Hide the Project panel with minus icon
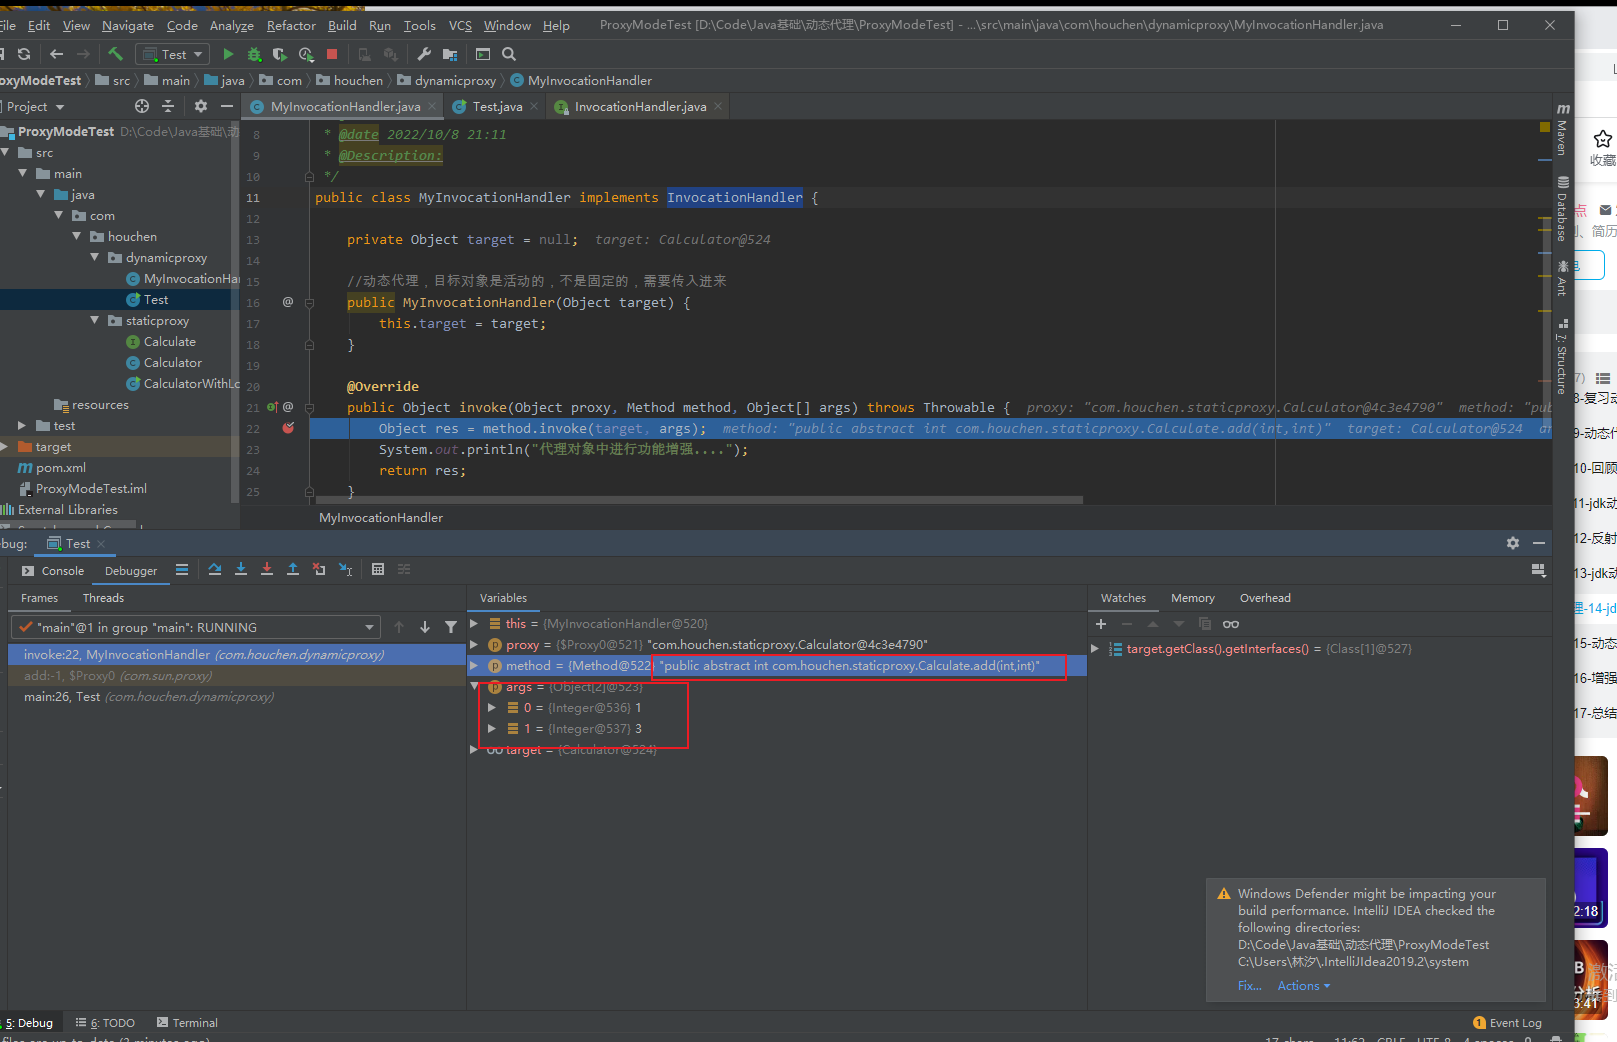The width and height of the screenshot is (1617, 1042). point(227,106)
